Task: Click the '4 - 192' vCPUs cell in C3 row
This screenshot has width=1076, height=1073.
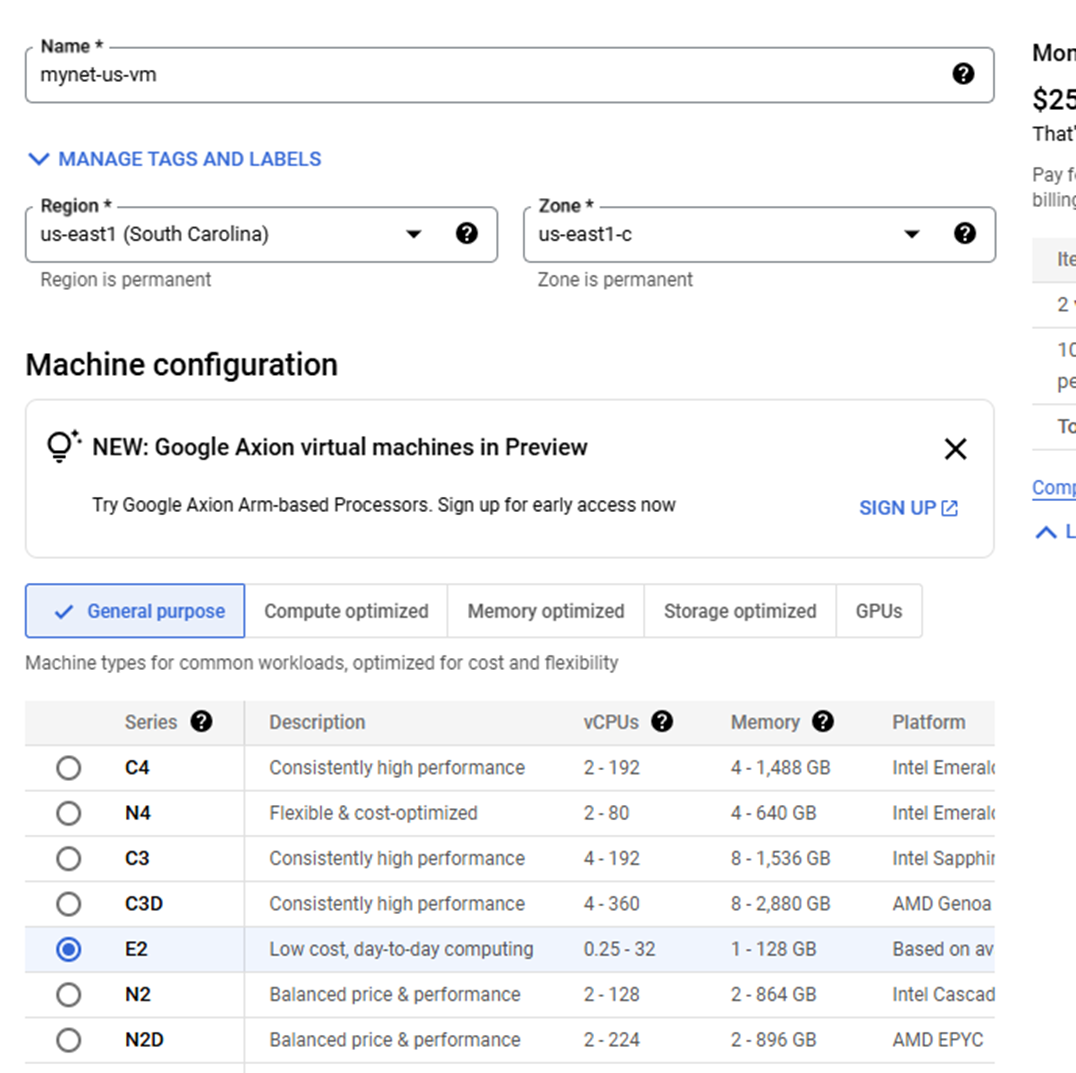Action: coord(611,858)
